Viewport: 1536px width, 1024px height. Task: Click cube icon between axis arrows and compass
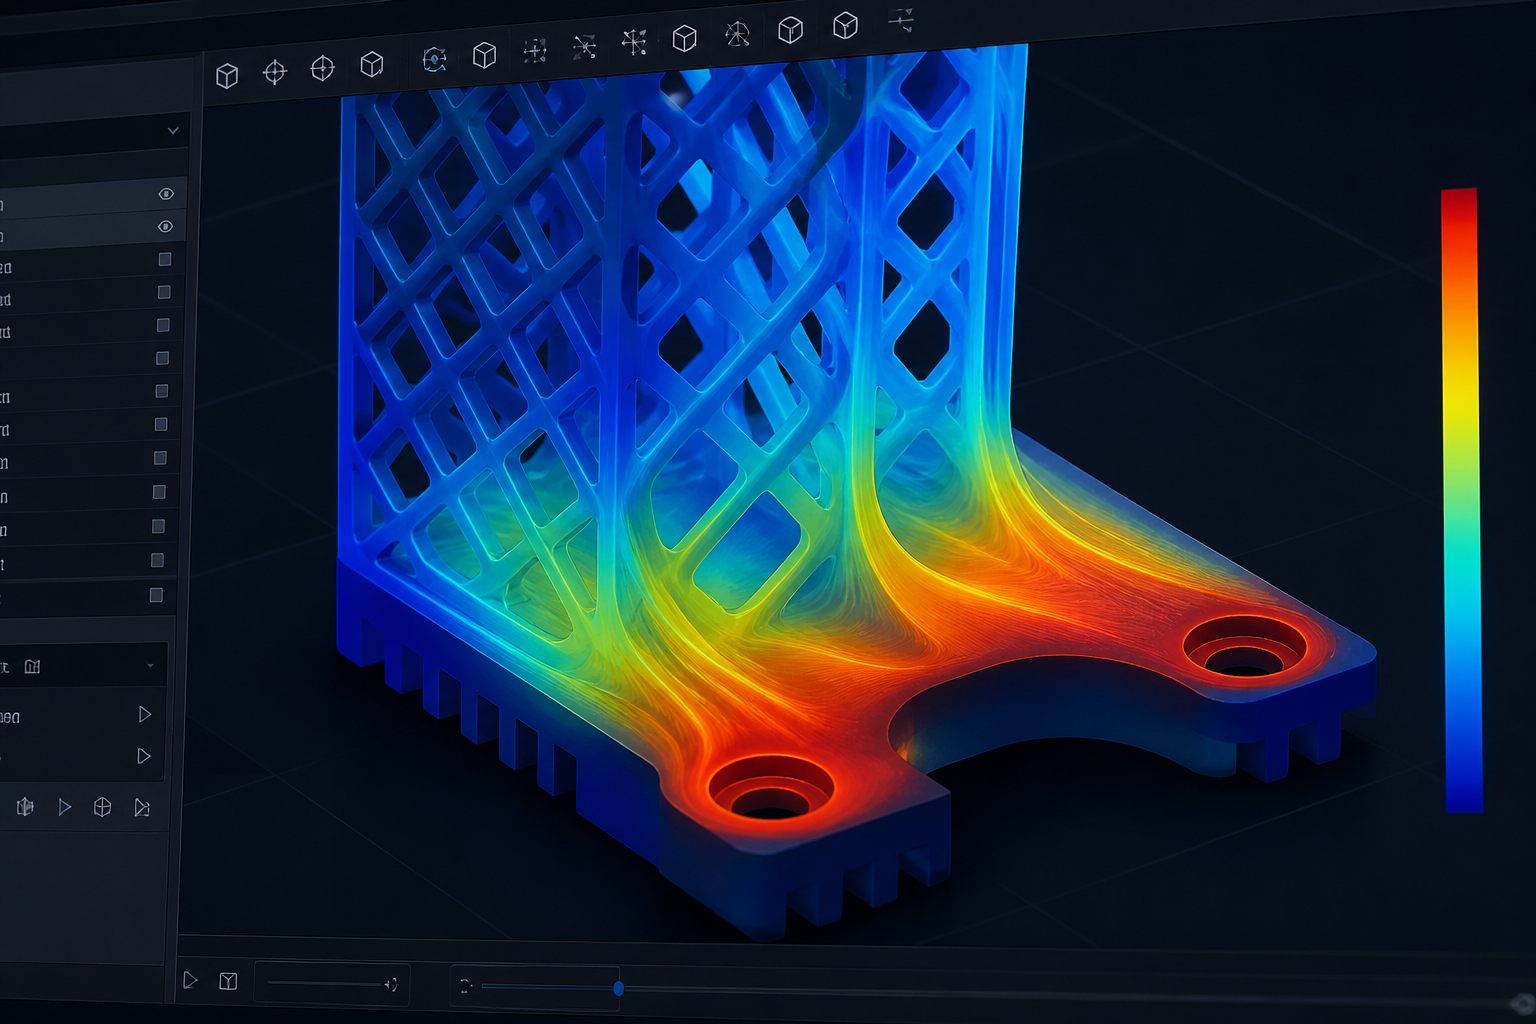684,39
